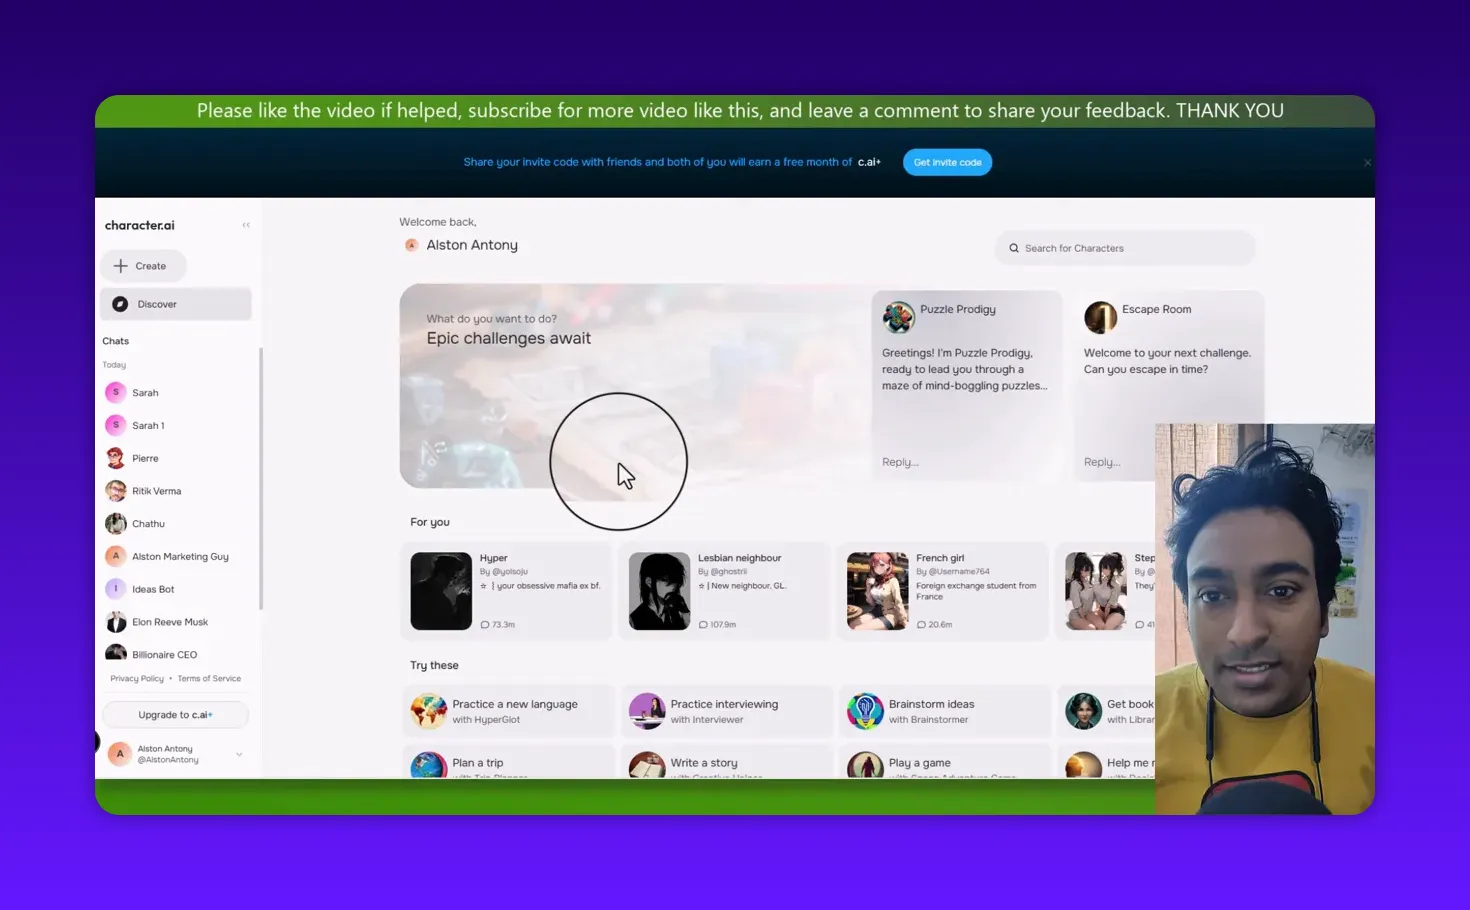Click the Upgrade to c.ai+ button
The height and width of the screenshot is (910, 1470).
[174, 714]
